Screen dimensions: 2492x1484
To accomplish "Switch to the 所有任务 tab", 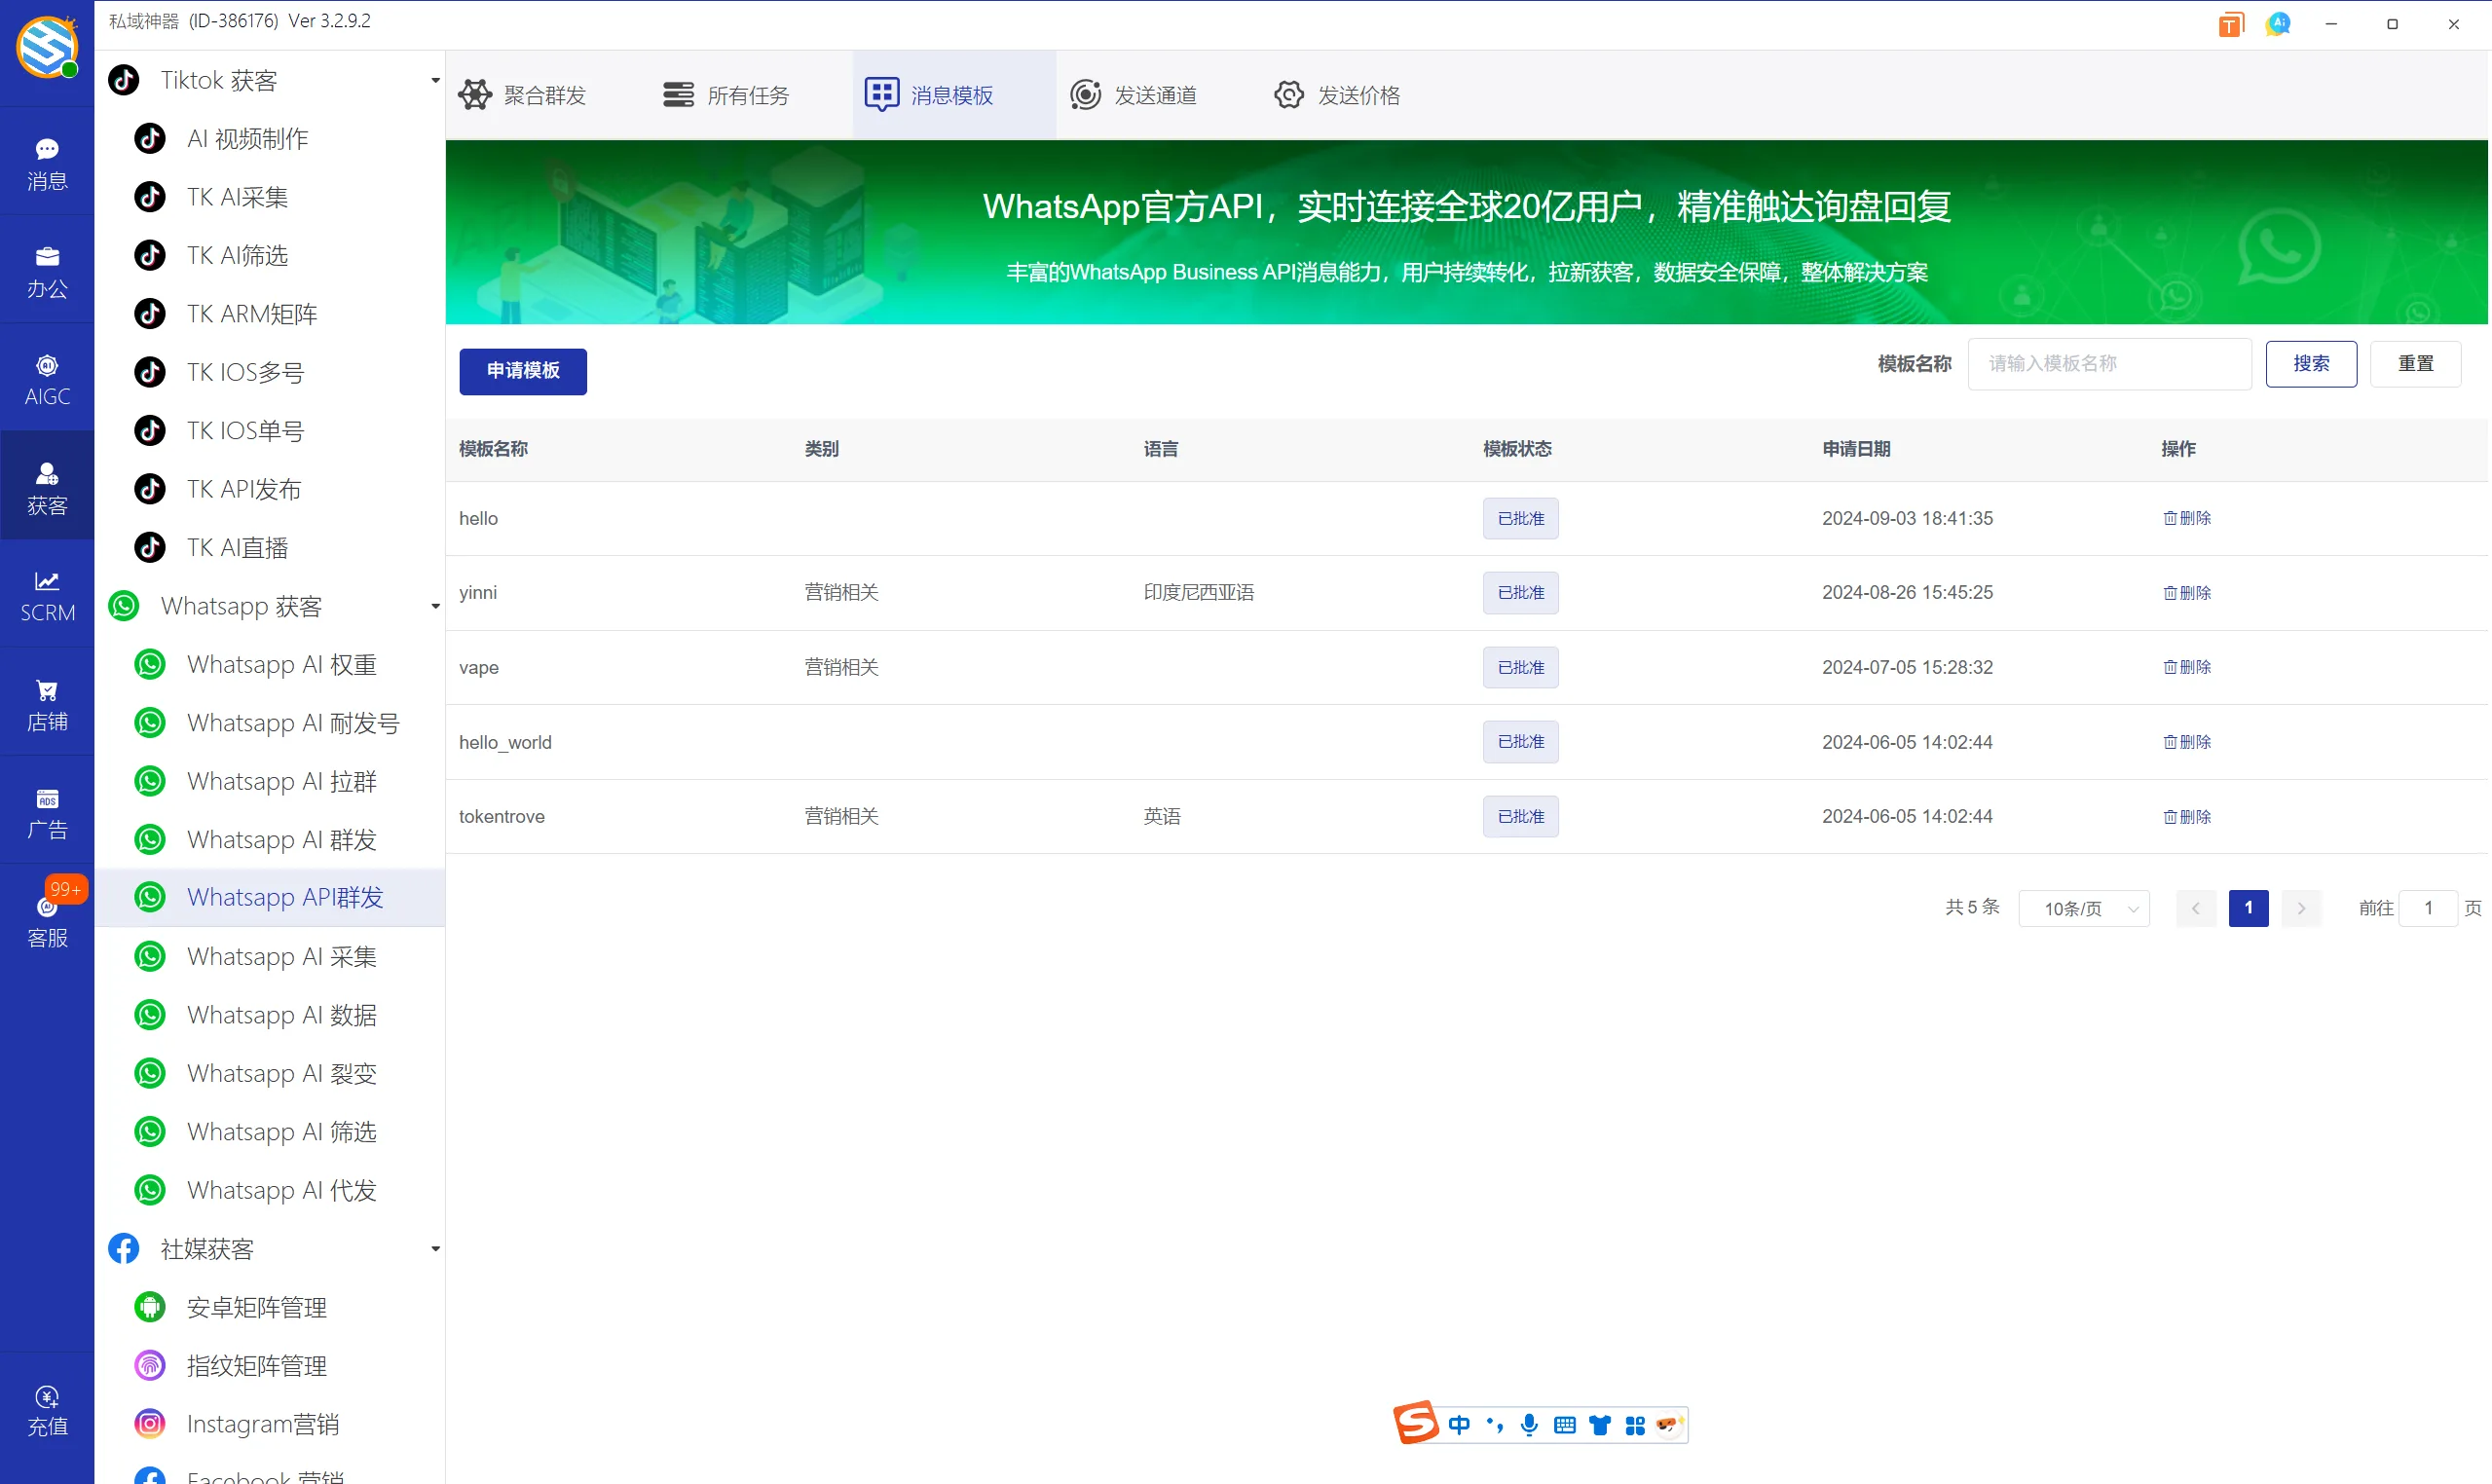I will pyautogui.click(x=727, y=94).
